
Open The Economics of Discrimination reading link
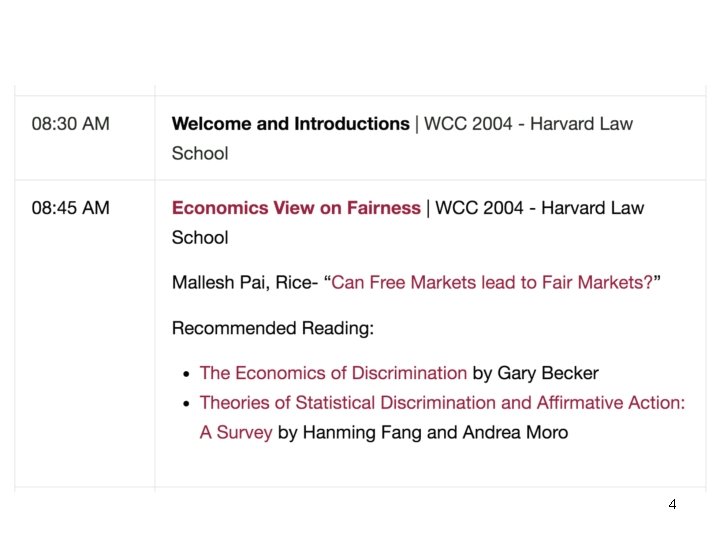click(333, 373)
